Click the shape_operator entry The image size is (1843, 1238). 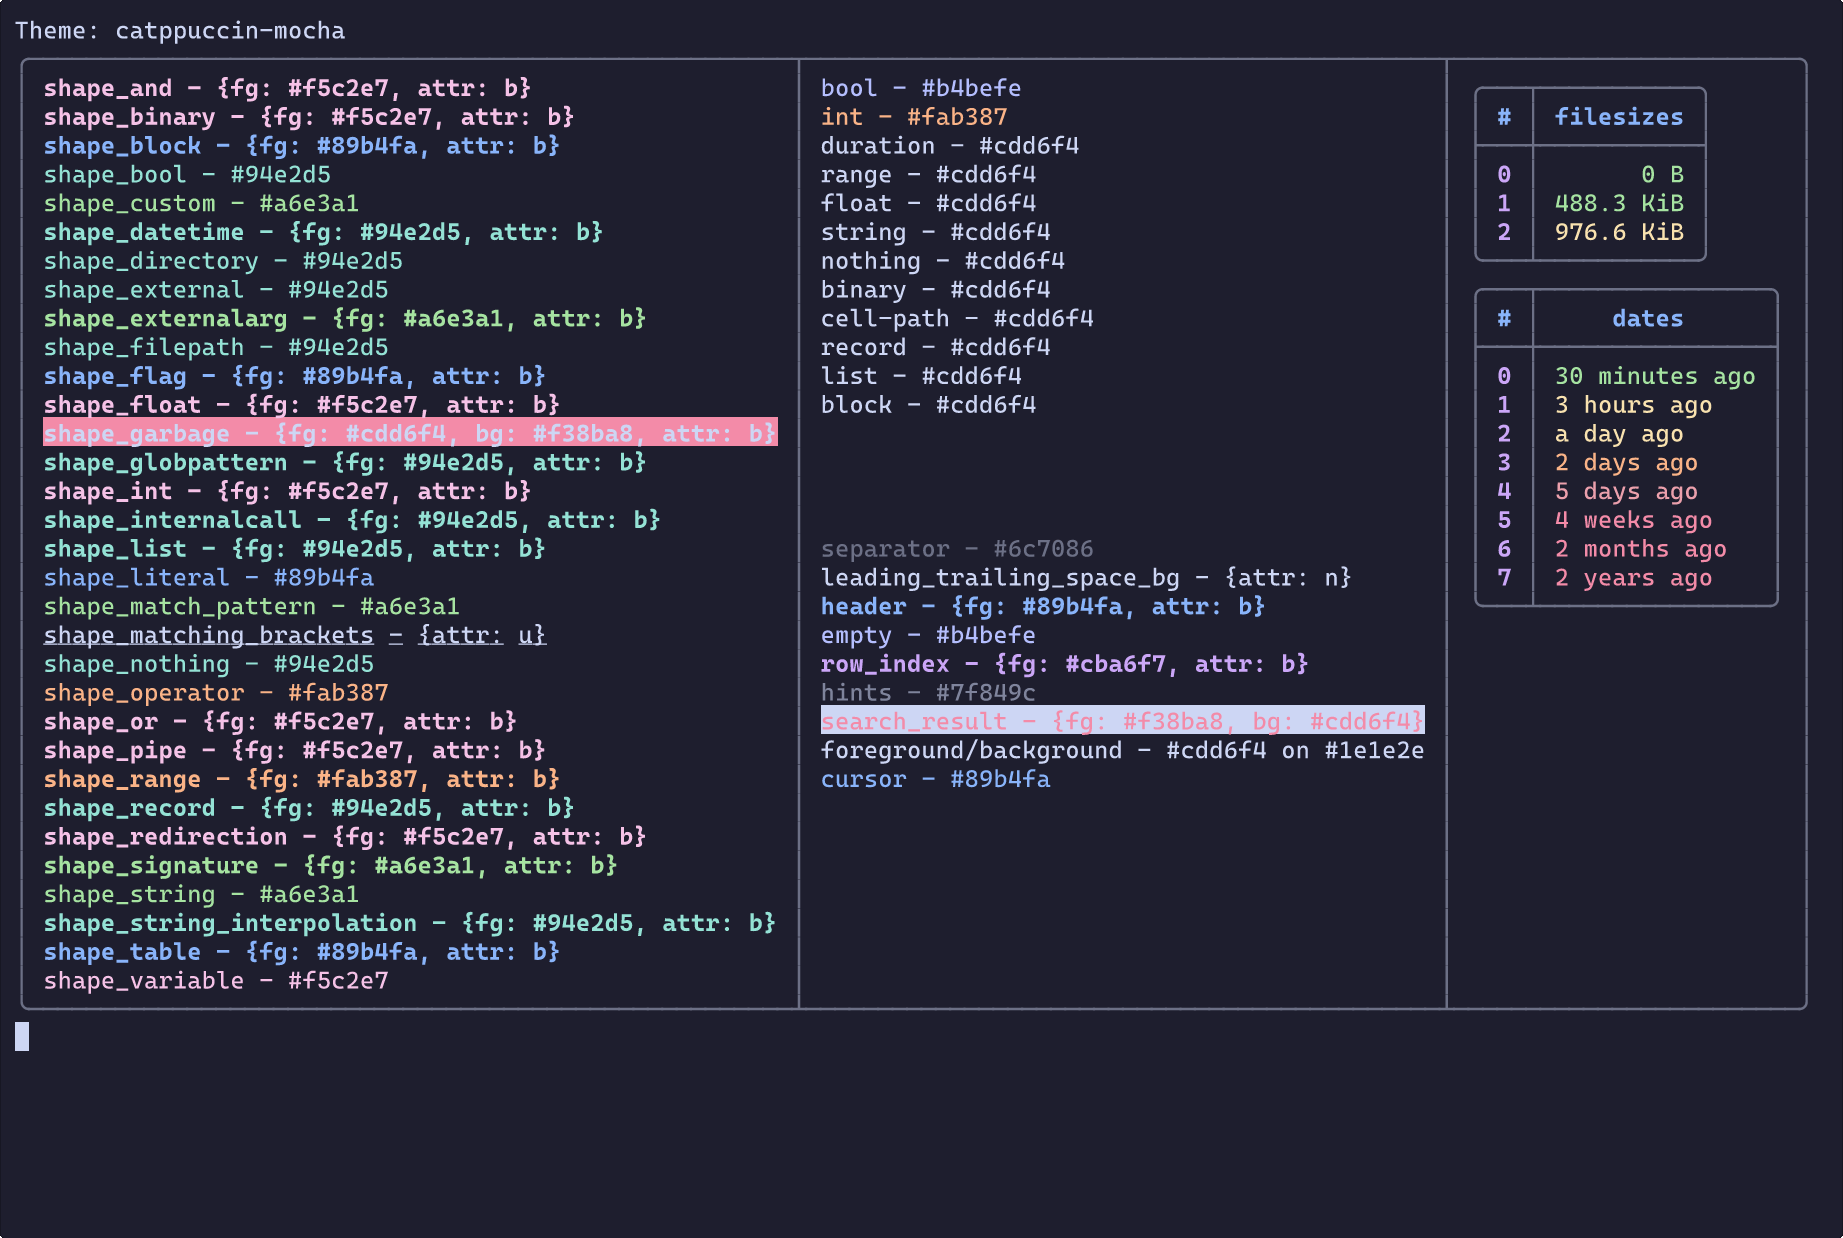216,693
